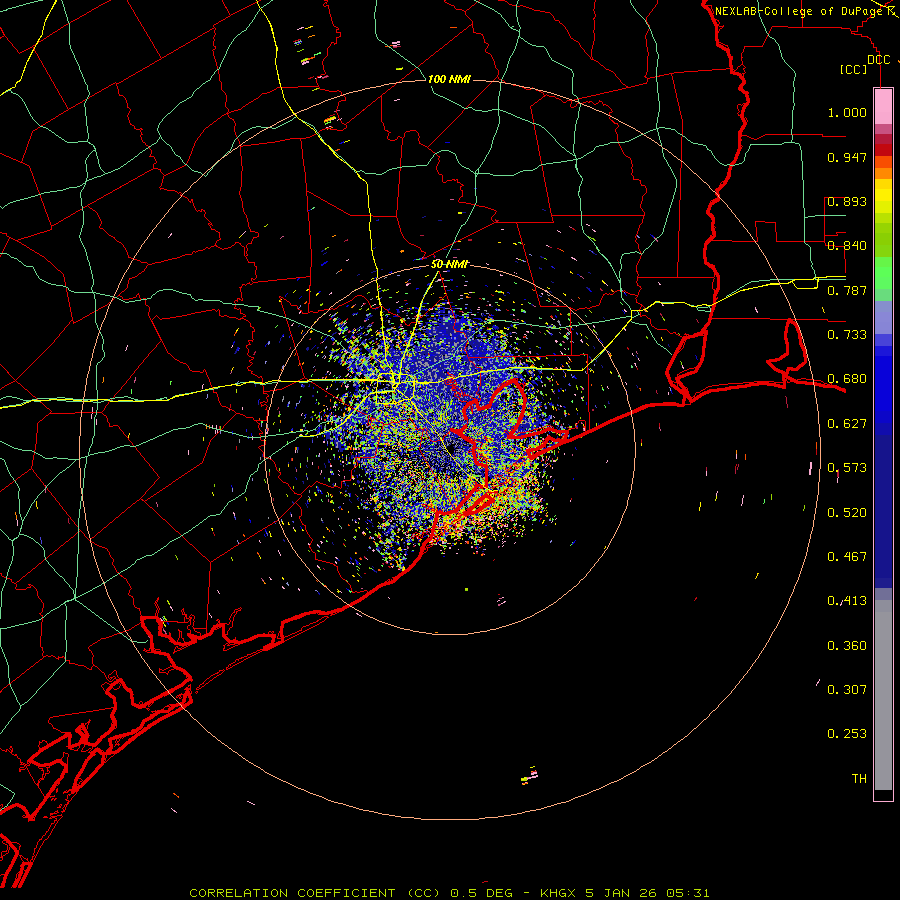Viewport: 900px width, 900px height.
Task: Click the 0.520 scale value
Action: click(x=847, y=513)
